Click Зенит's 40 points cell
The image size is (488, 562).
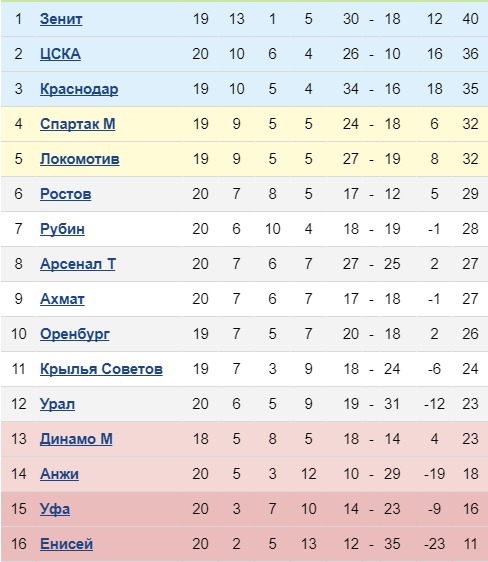pyautogui.click(x=470, y=19)
